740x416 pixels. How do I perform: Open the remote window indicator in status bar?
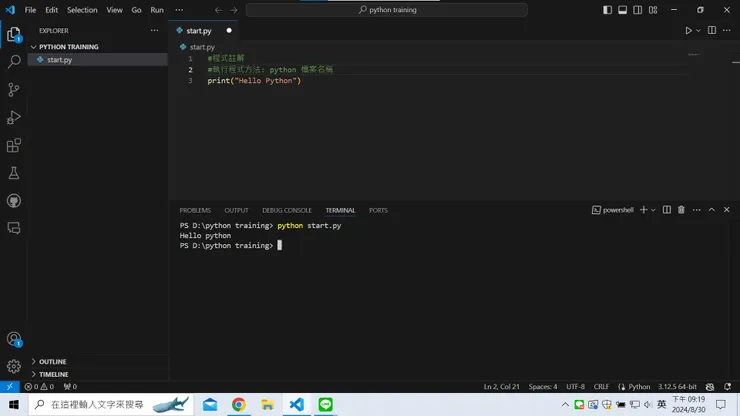click(x=9, y=387)
